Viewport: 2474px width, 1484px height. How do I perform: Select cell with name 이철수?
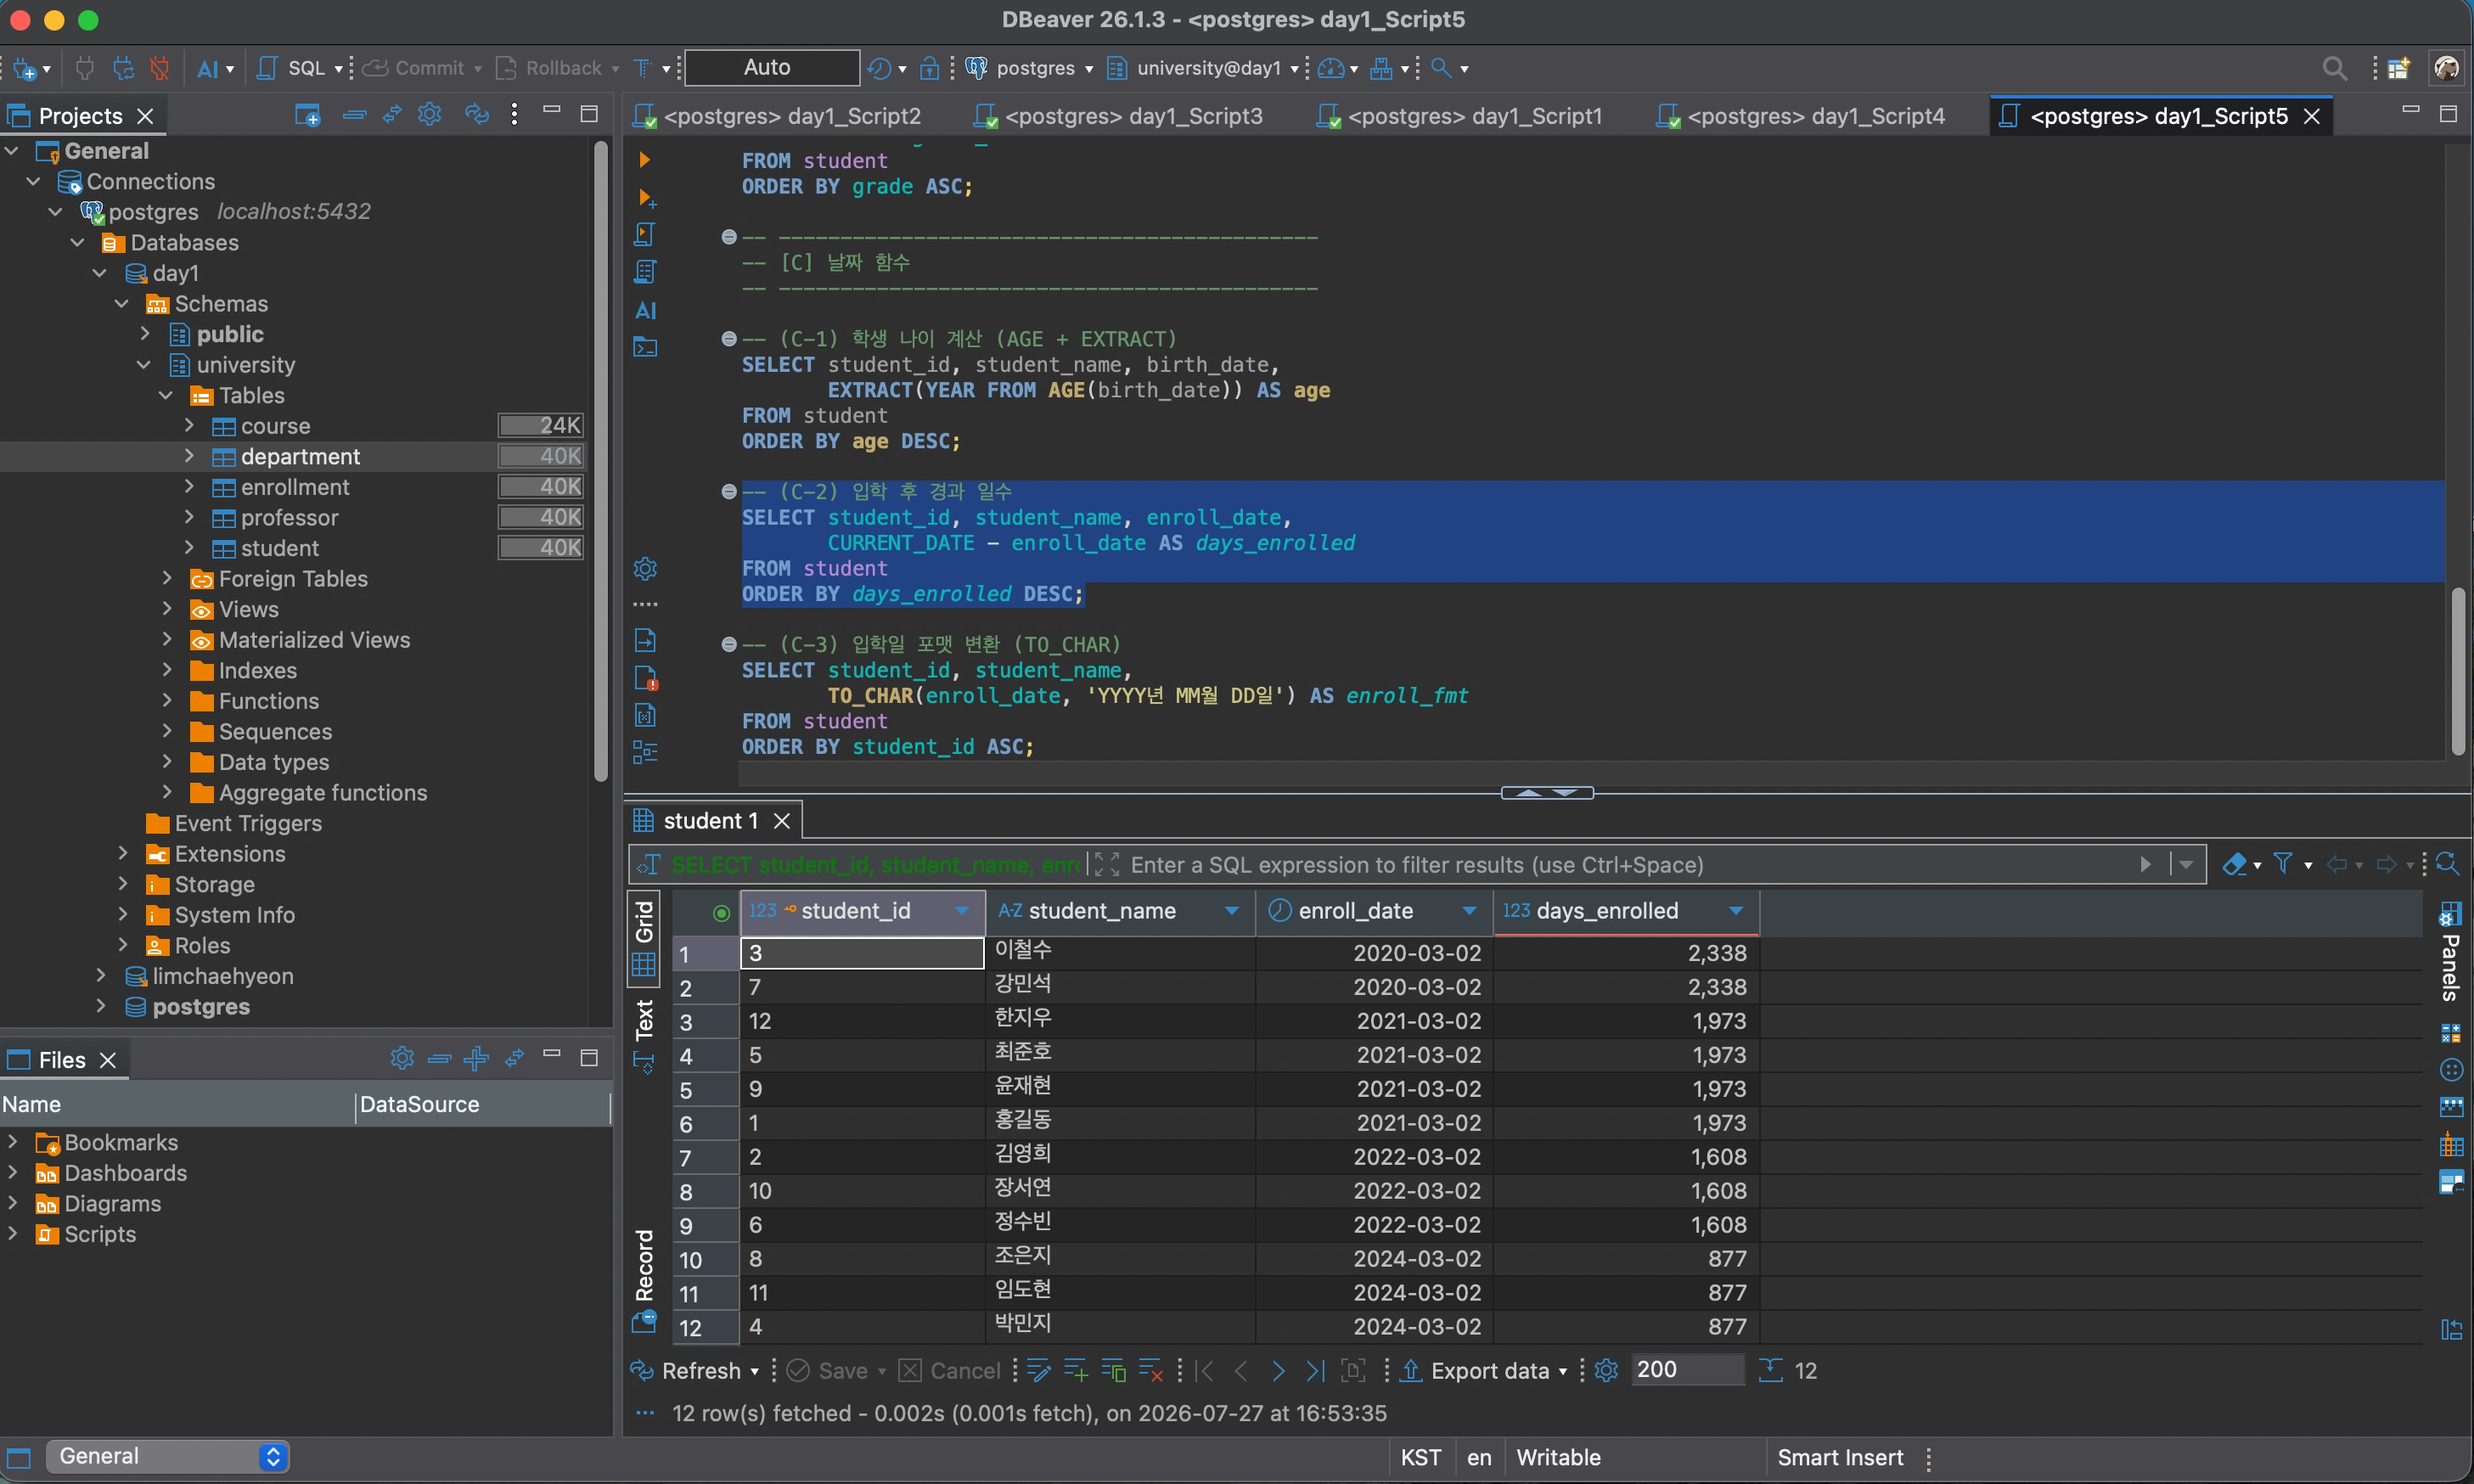pos(1120,952)
